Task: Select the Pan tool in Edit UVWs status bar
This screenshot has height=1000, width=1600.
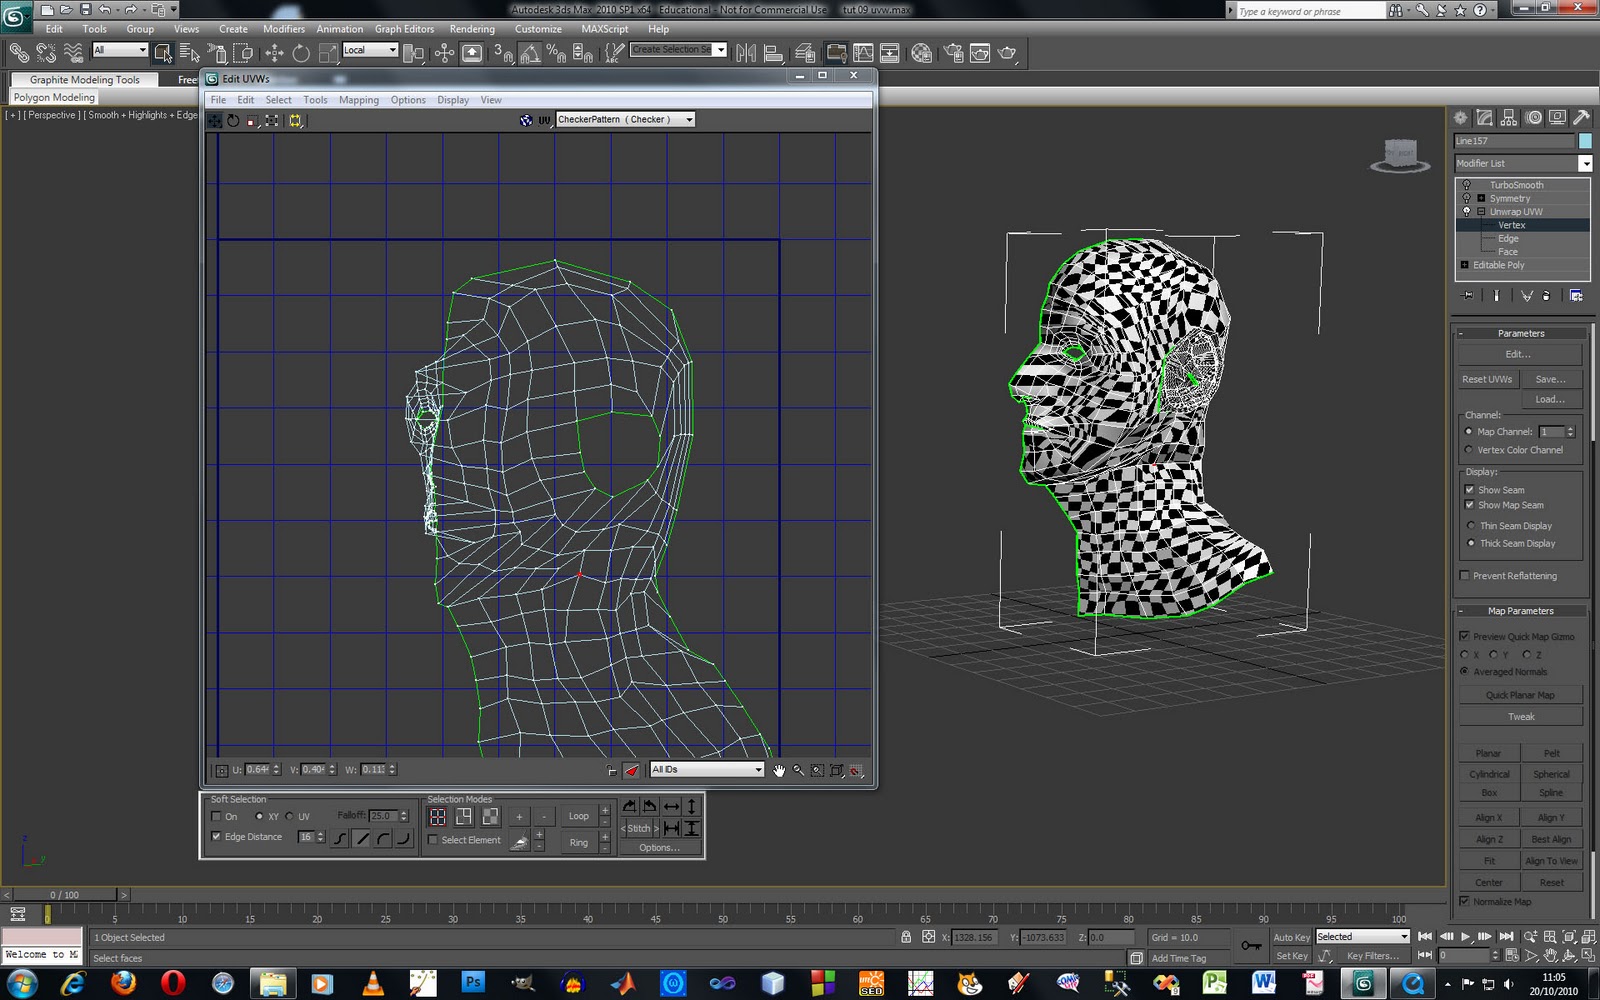Action: [x=780, y=770]
